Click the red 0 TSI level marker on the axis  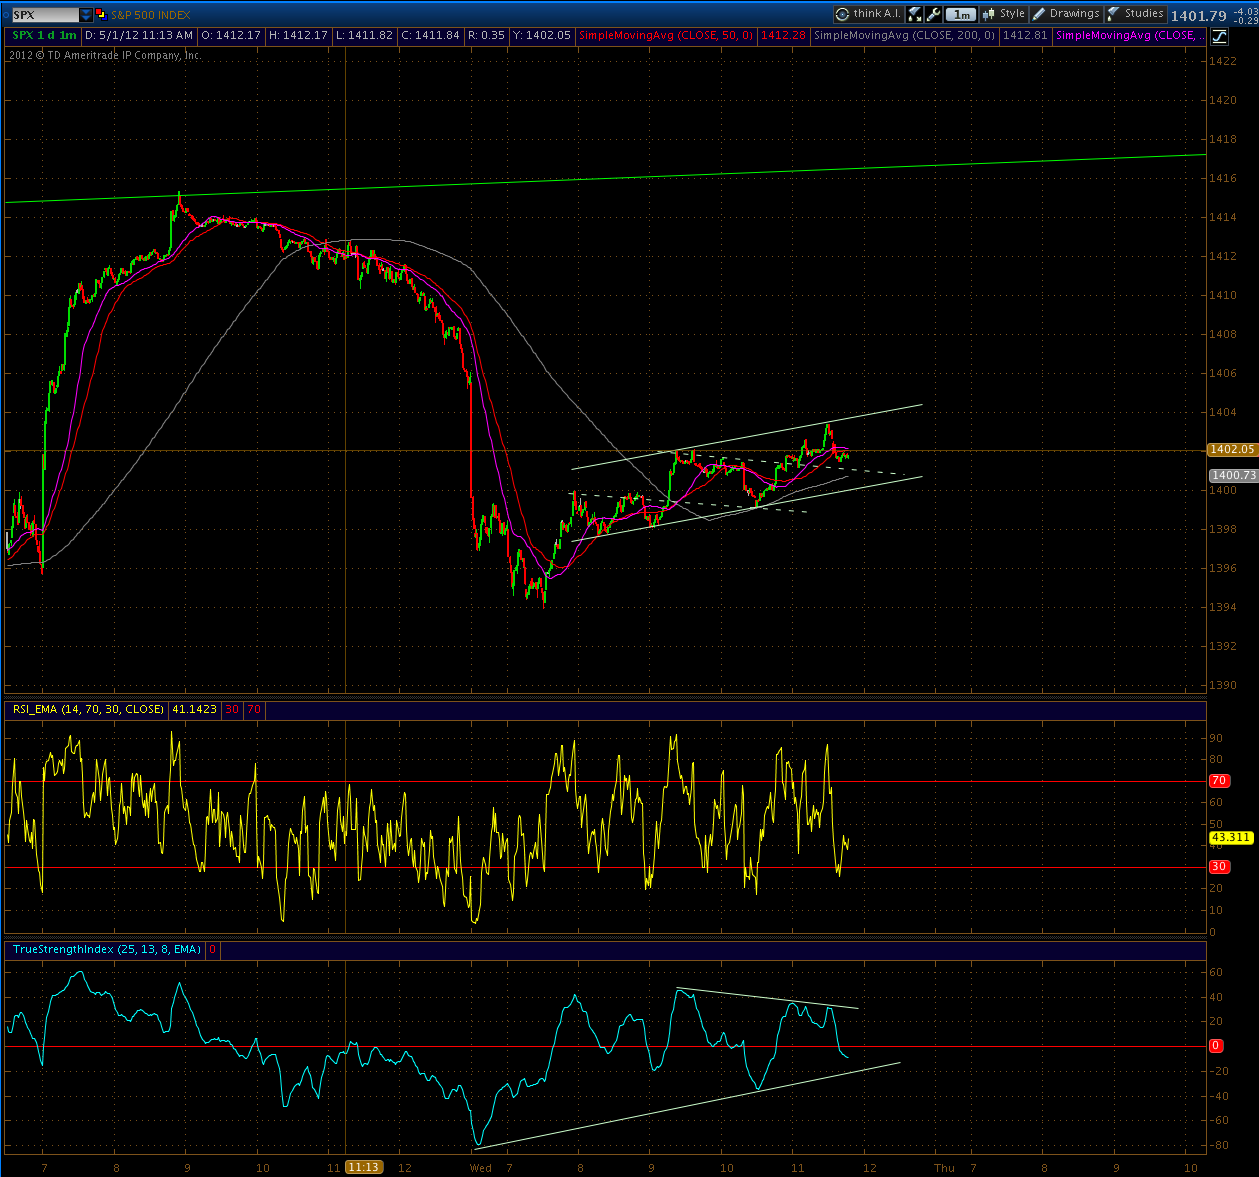(1216, 1046)
